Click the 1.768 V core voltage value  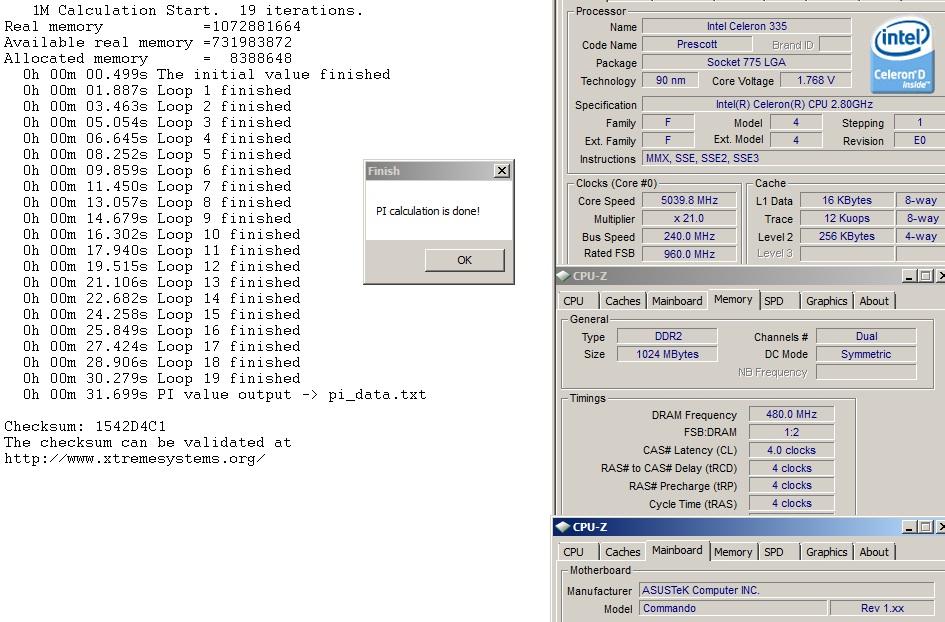815,80
